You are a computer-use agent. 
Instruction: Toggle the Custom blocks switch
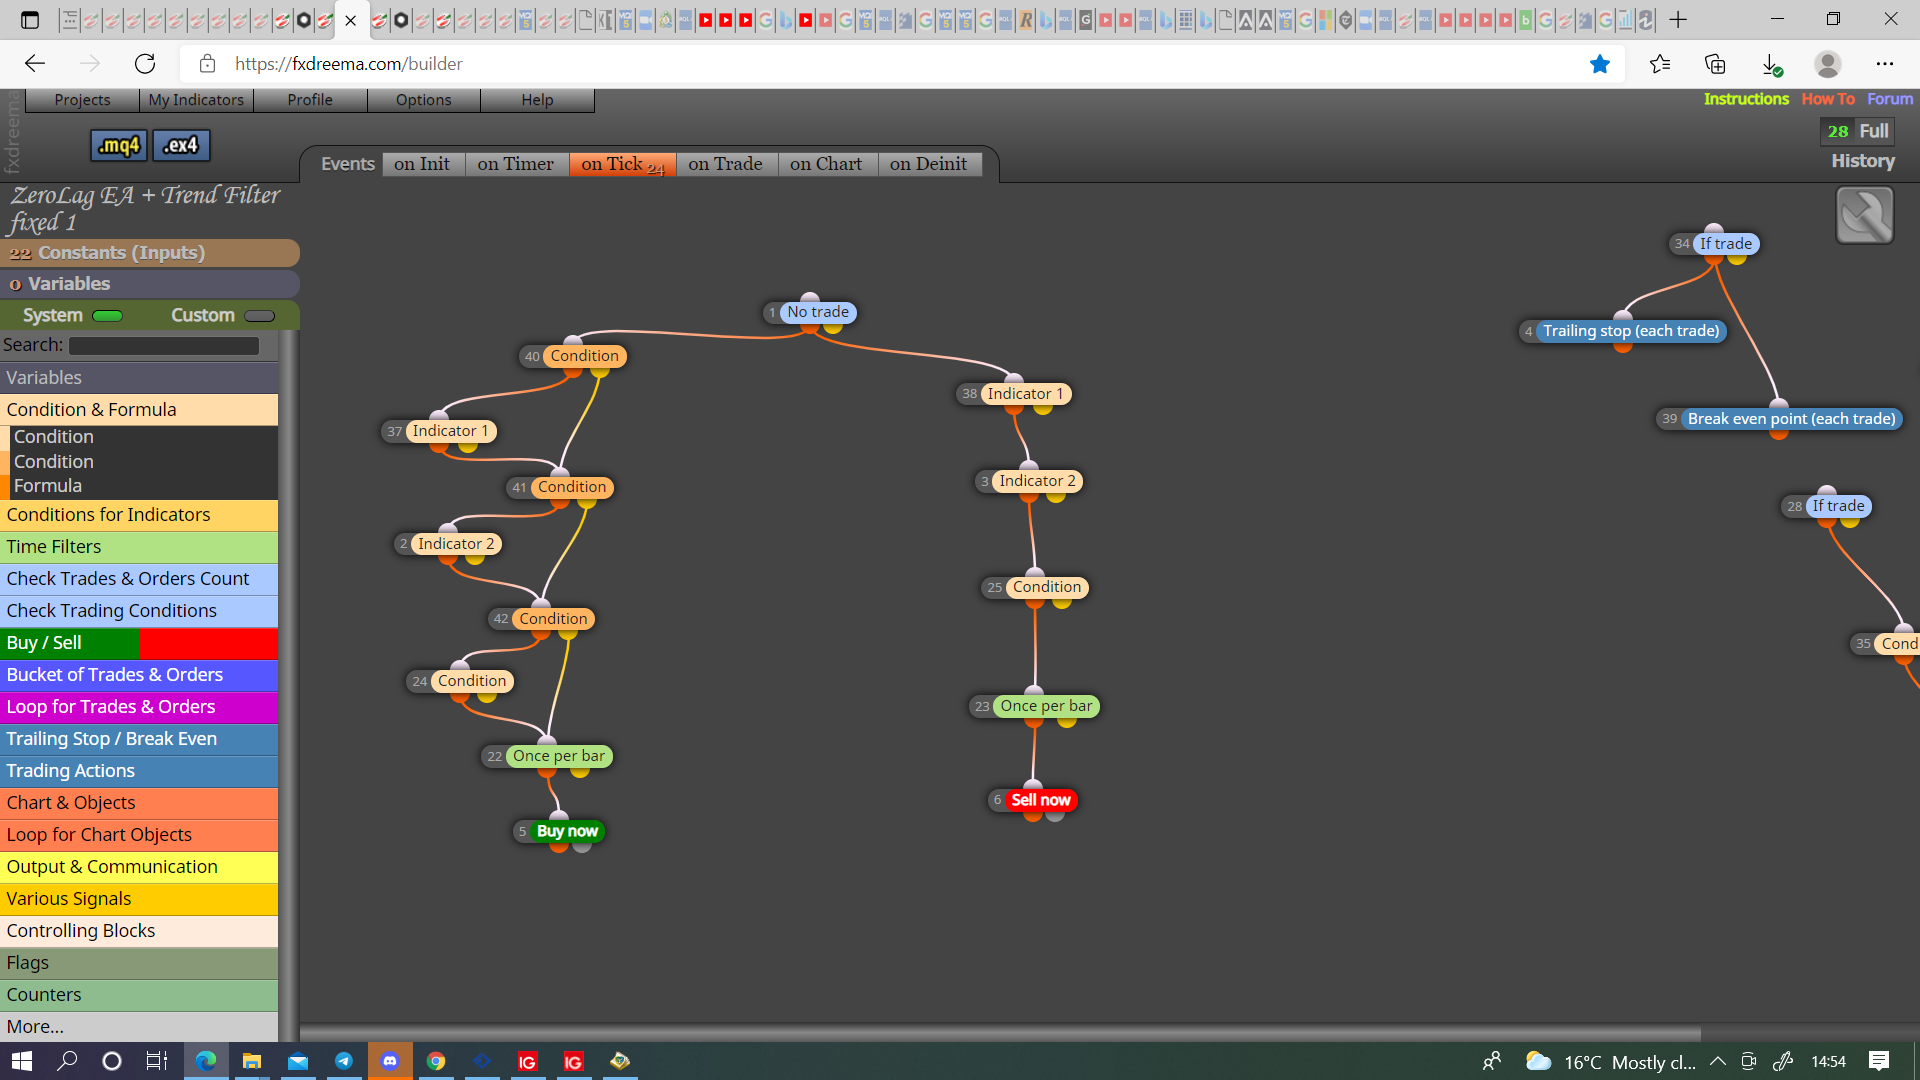[259, 316]
